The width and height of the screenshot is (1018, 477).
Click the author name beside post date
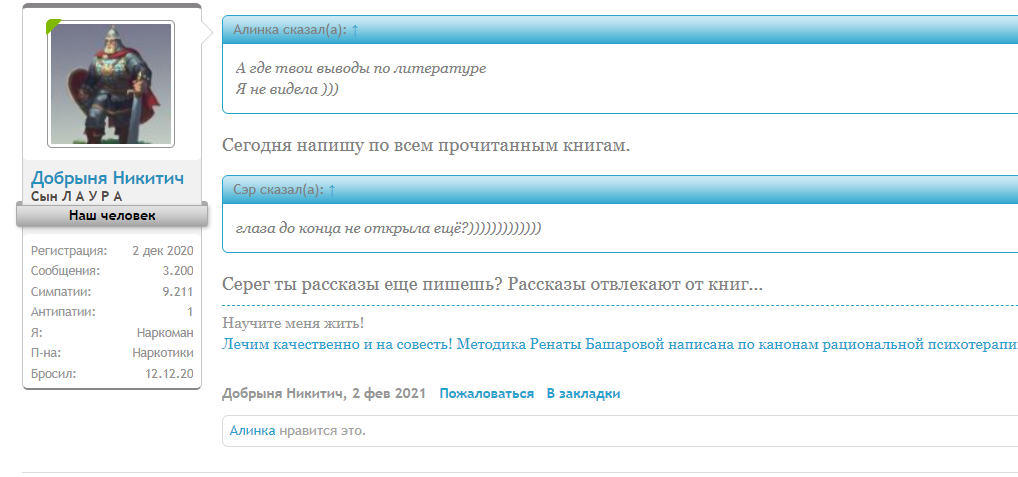coord(282,393)
